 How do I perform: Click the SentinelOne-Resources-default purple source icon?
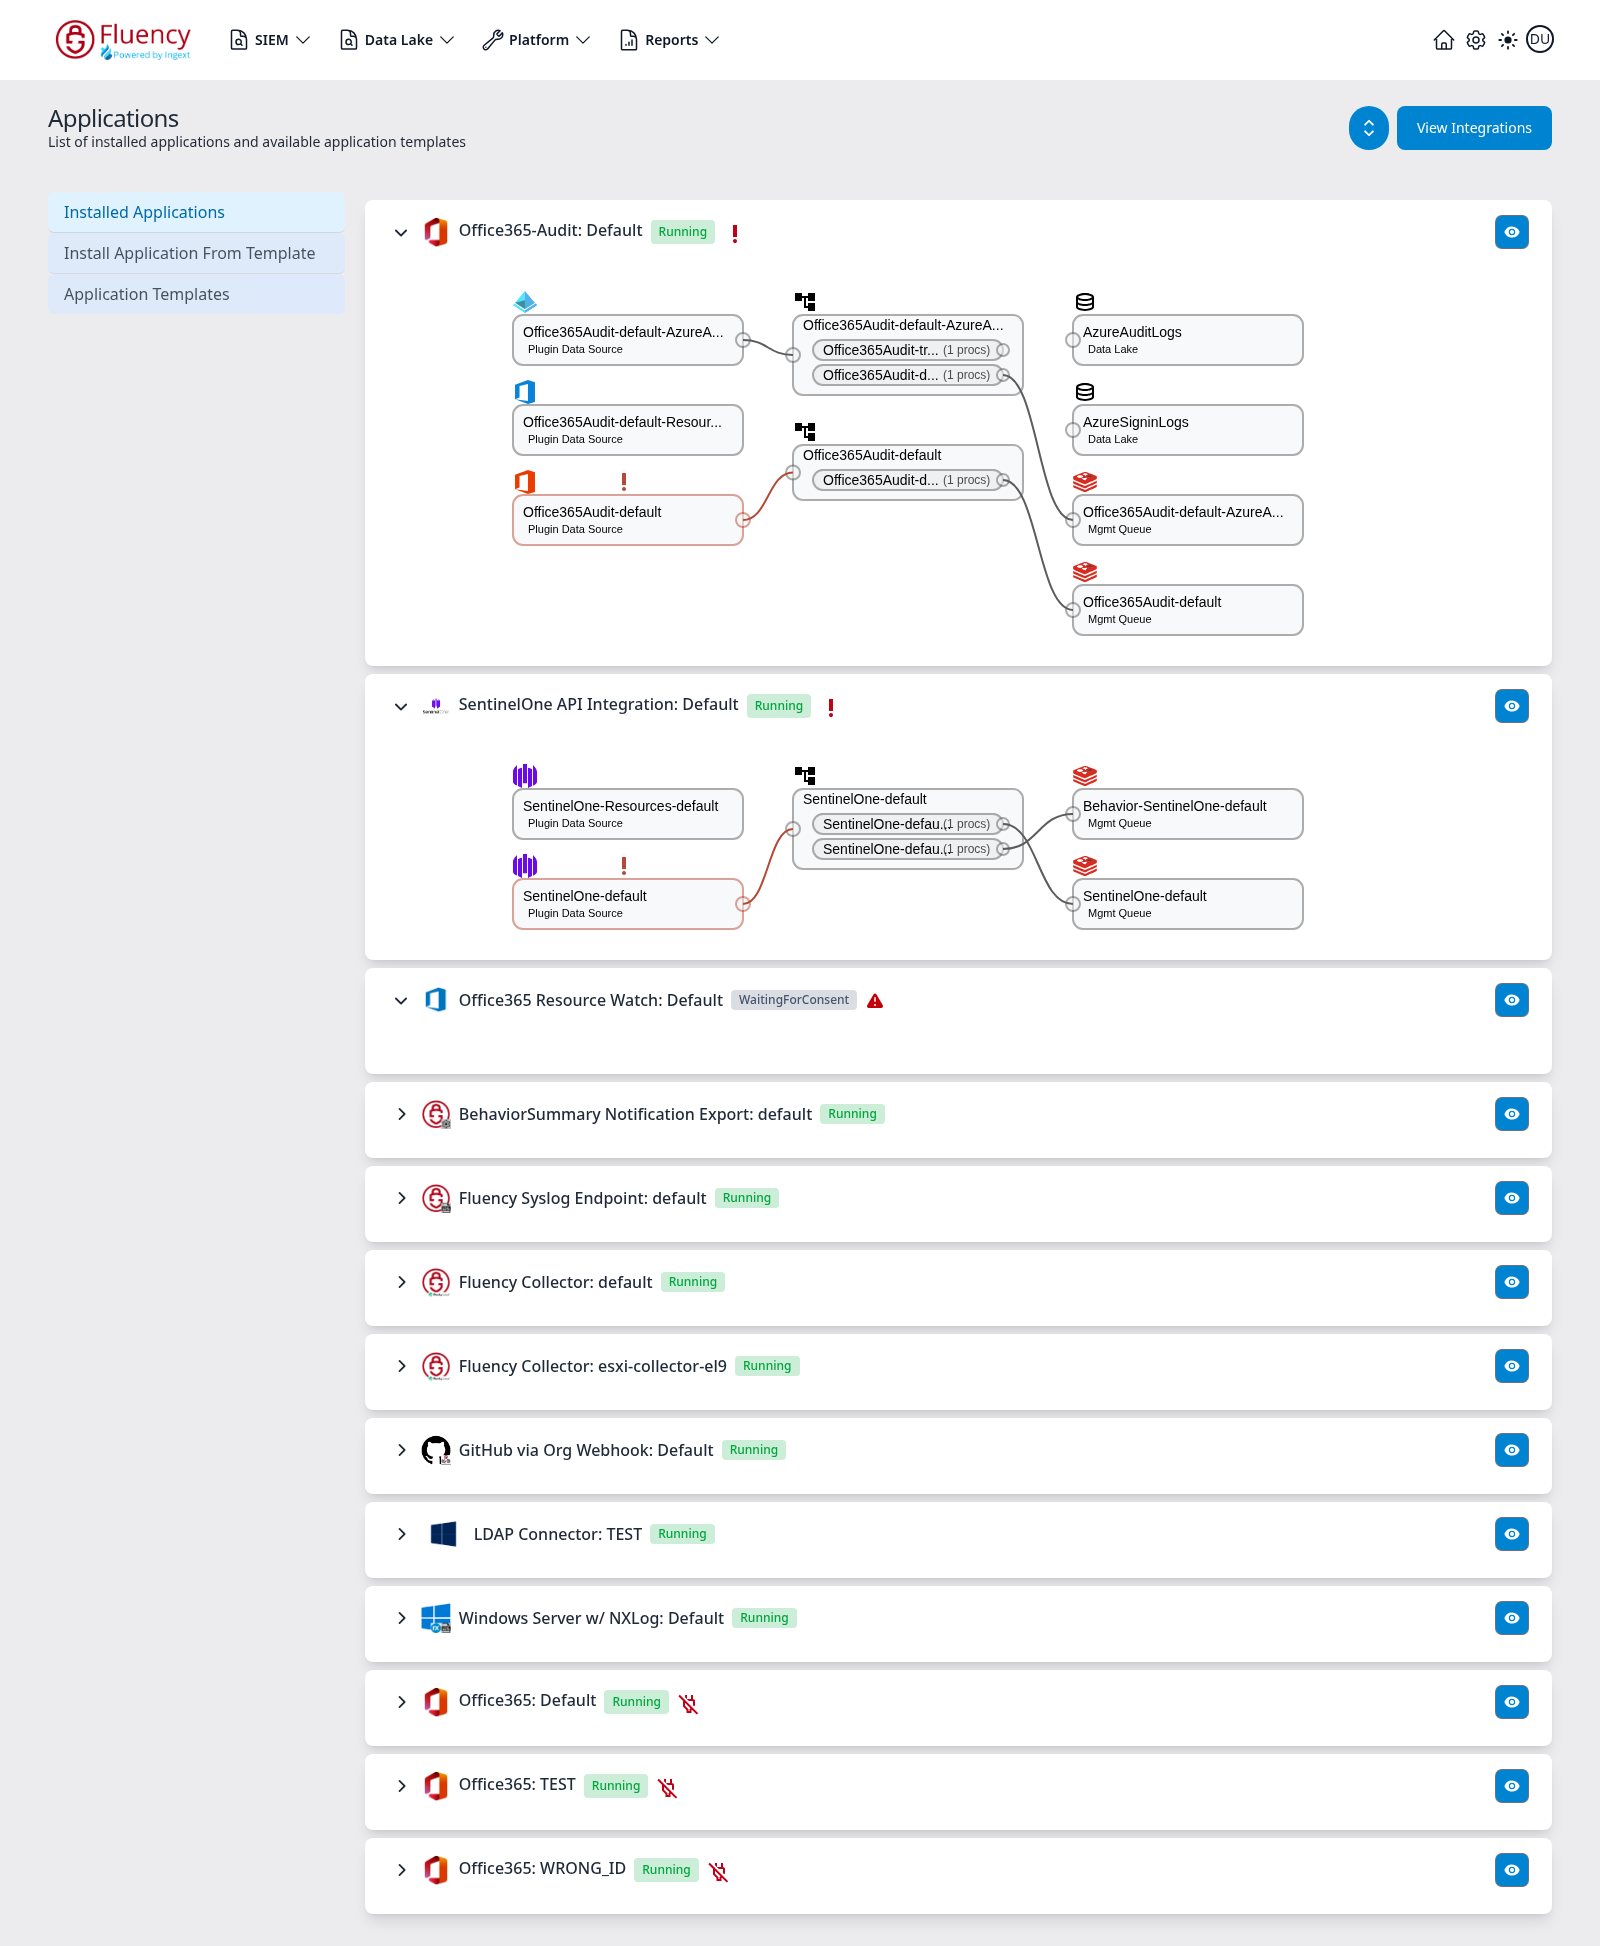525,776
